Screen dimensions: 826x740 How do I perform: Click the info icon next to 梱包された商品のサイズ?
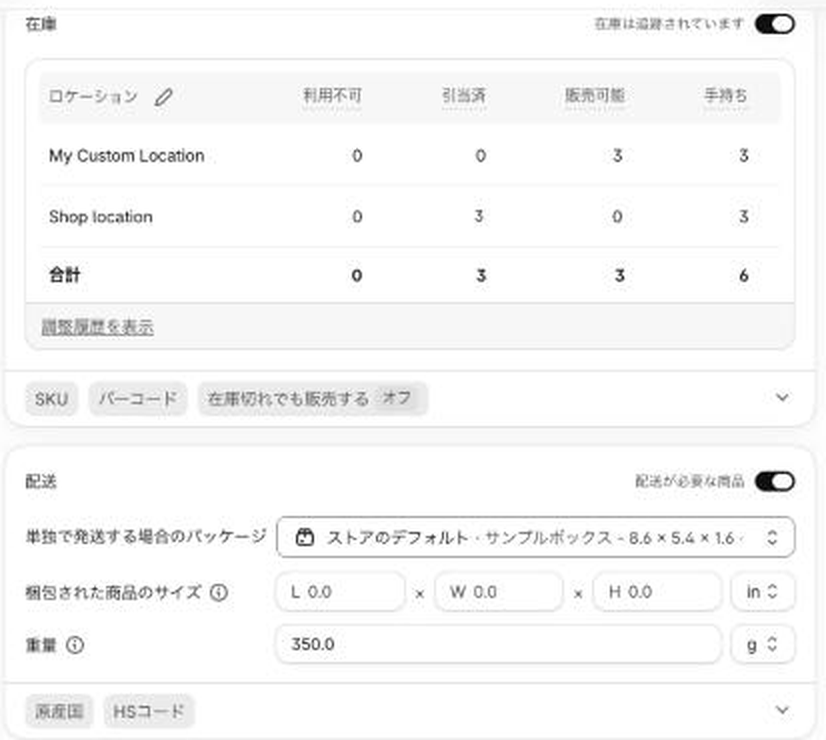click(x=219, y=592)
